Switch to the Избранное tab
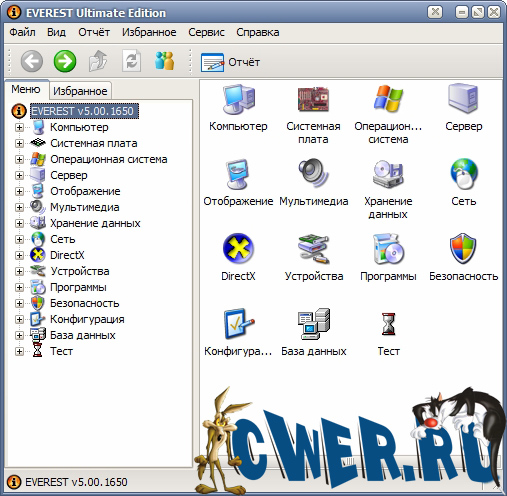507x496 pixels. click(80, 91)
